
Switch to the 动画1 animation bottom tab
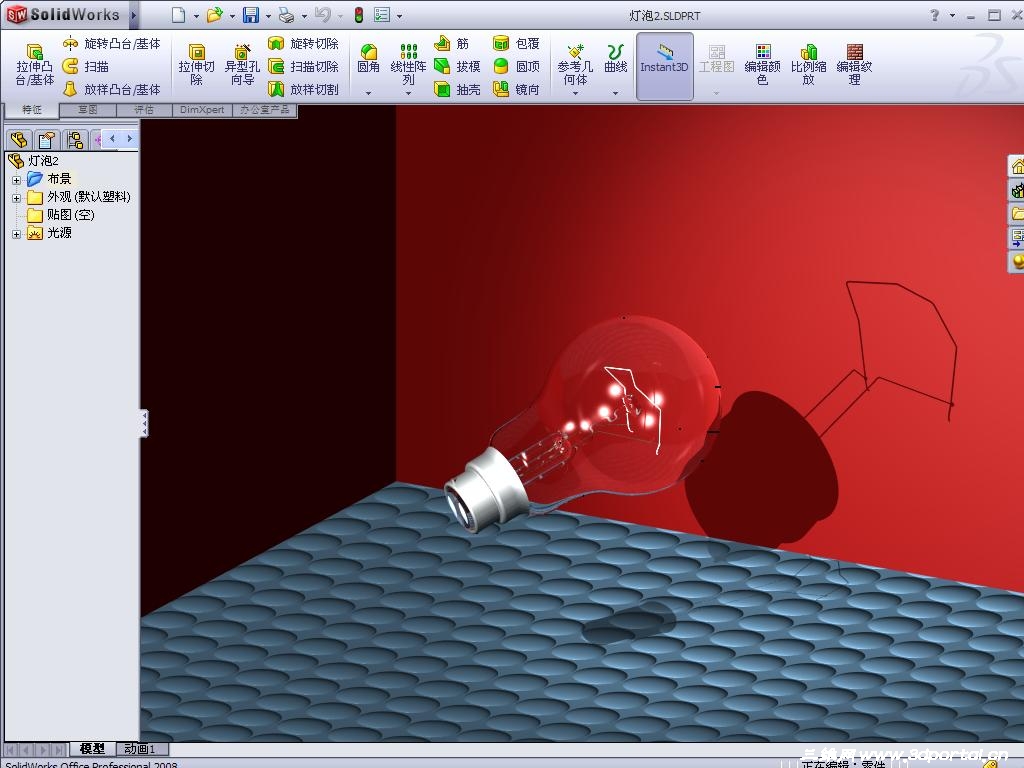point(140,748)
